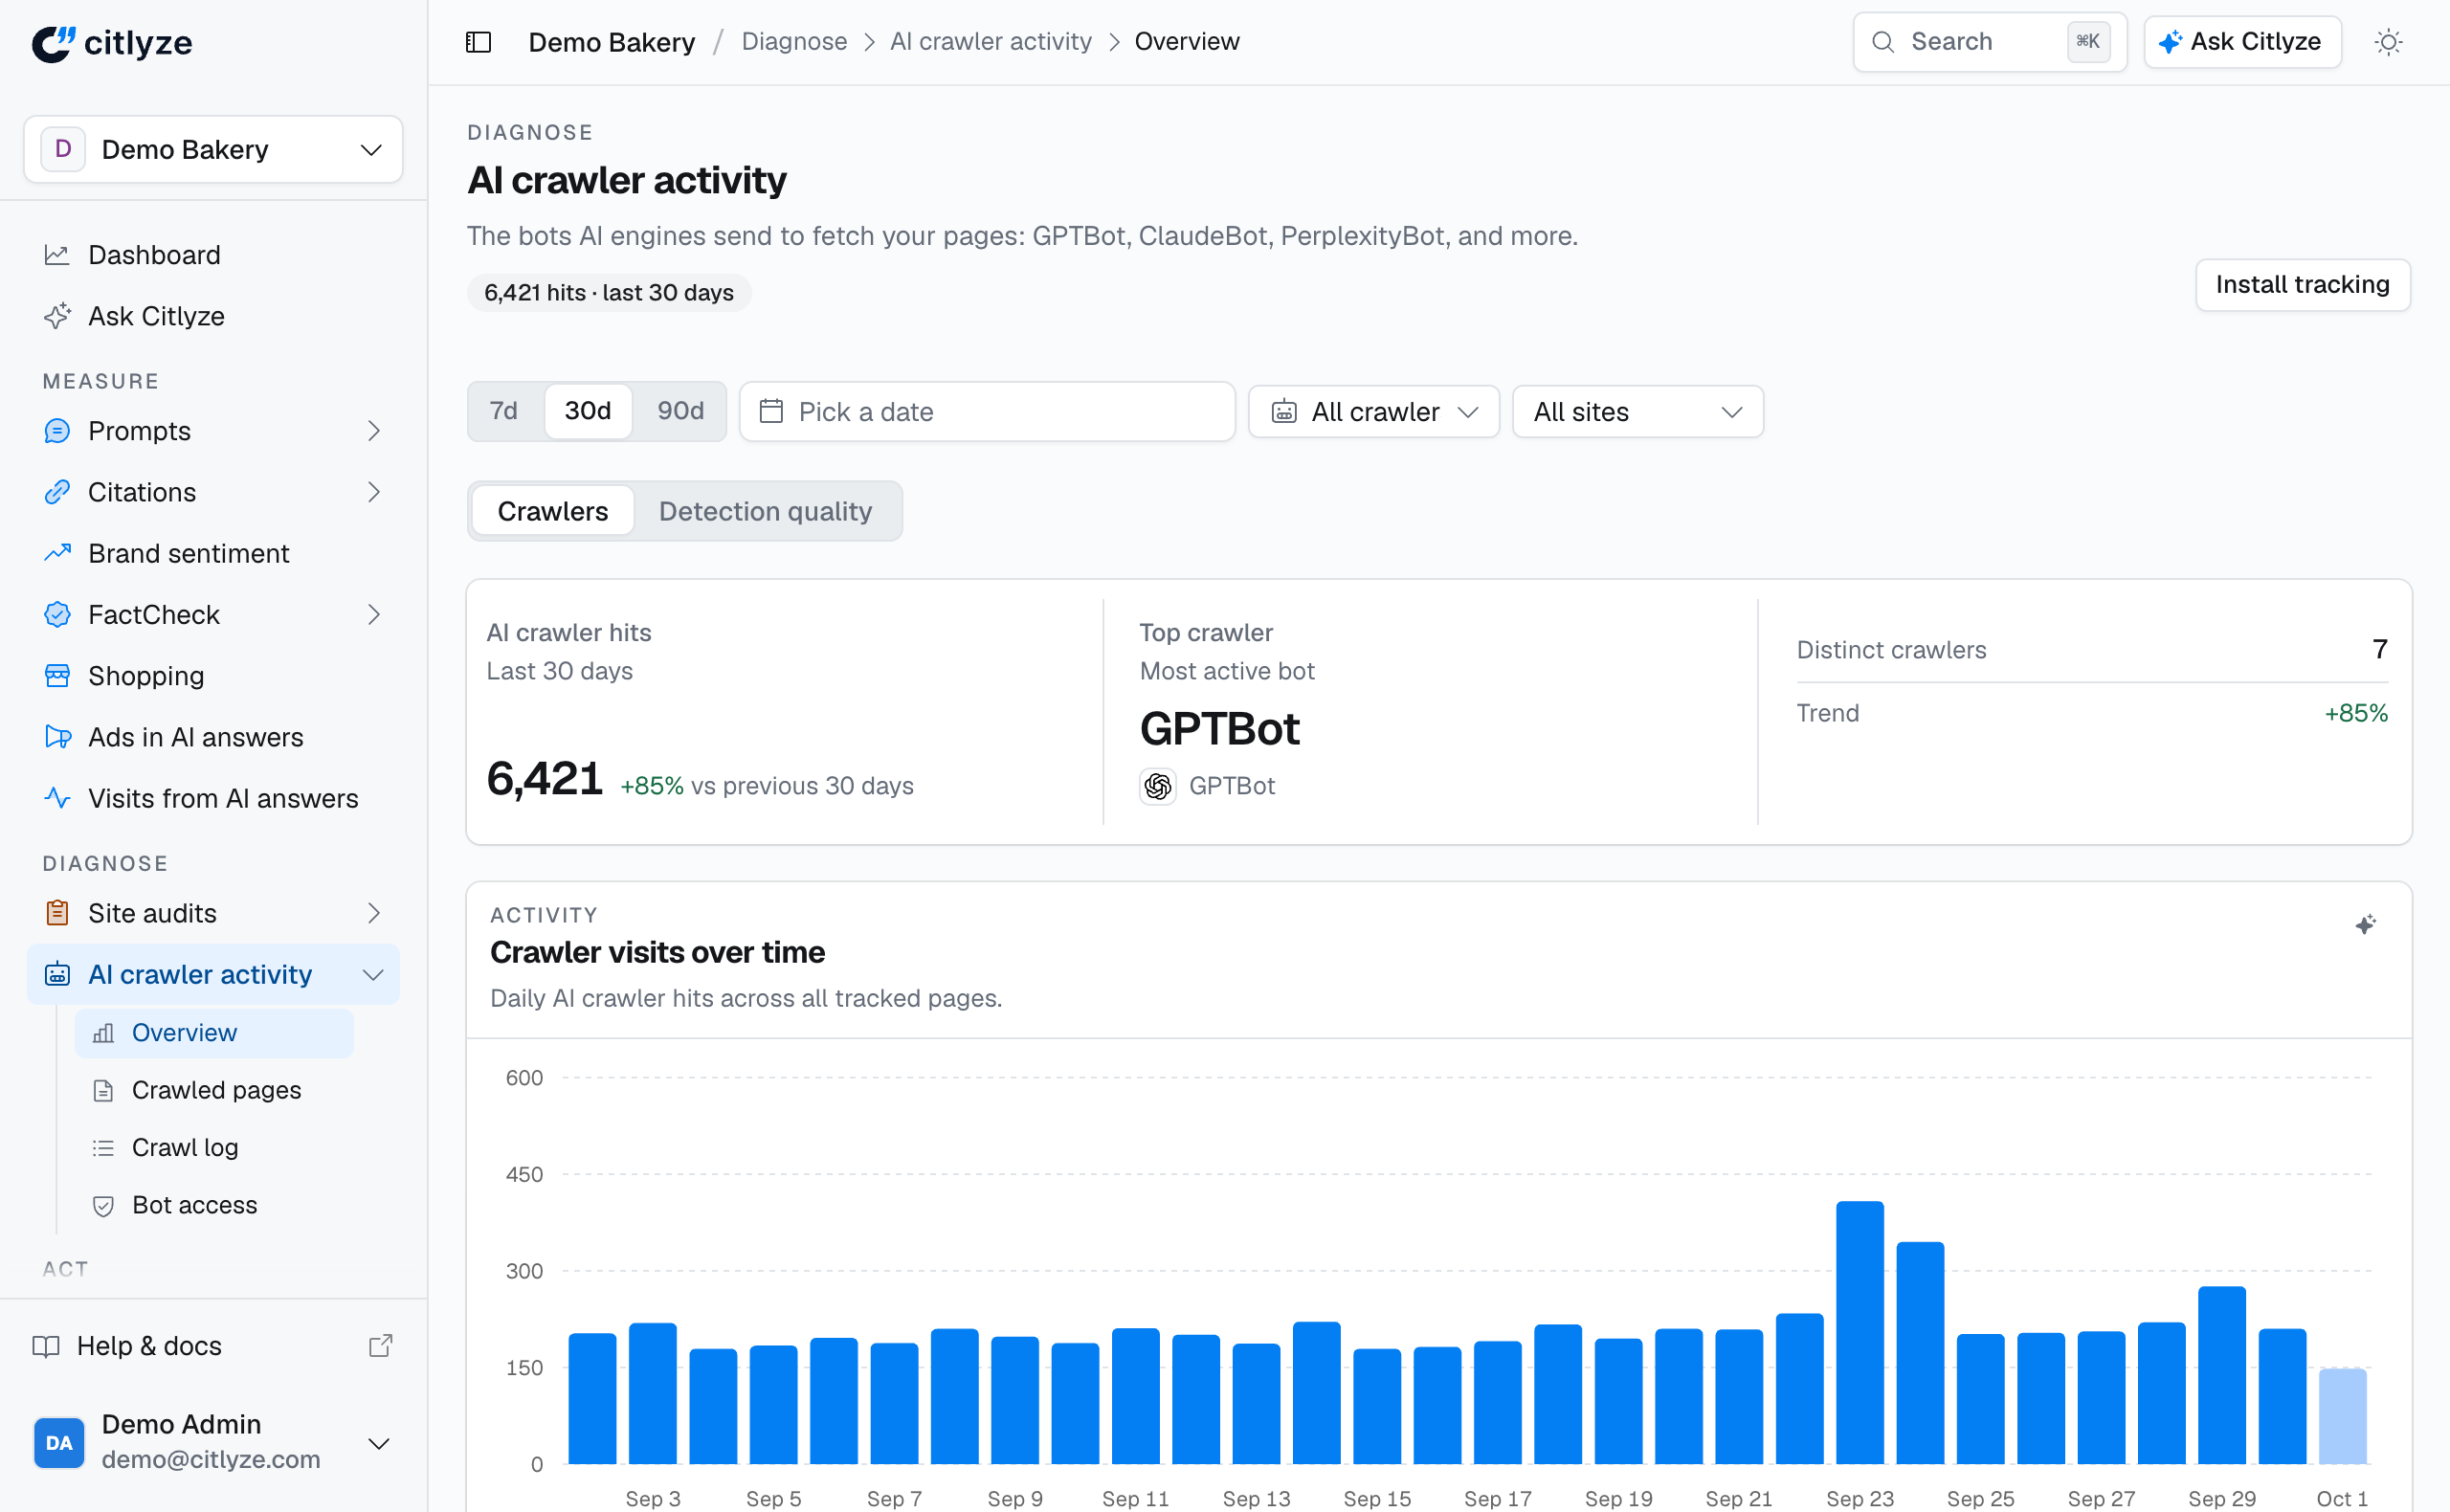Viewport: 2450px width, 1512px height.
Task: Expand the Citations menu chevron
Action: coord(373,492)
